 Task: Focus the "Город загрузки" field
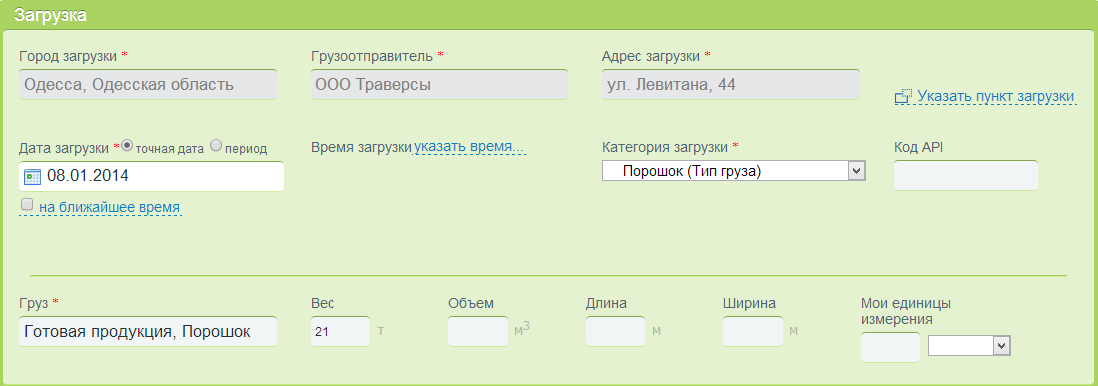tap(148, 85)
